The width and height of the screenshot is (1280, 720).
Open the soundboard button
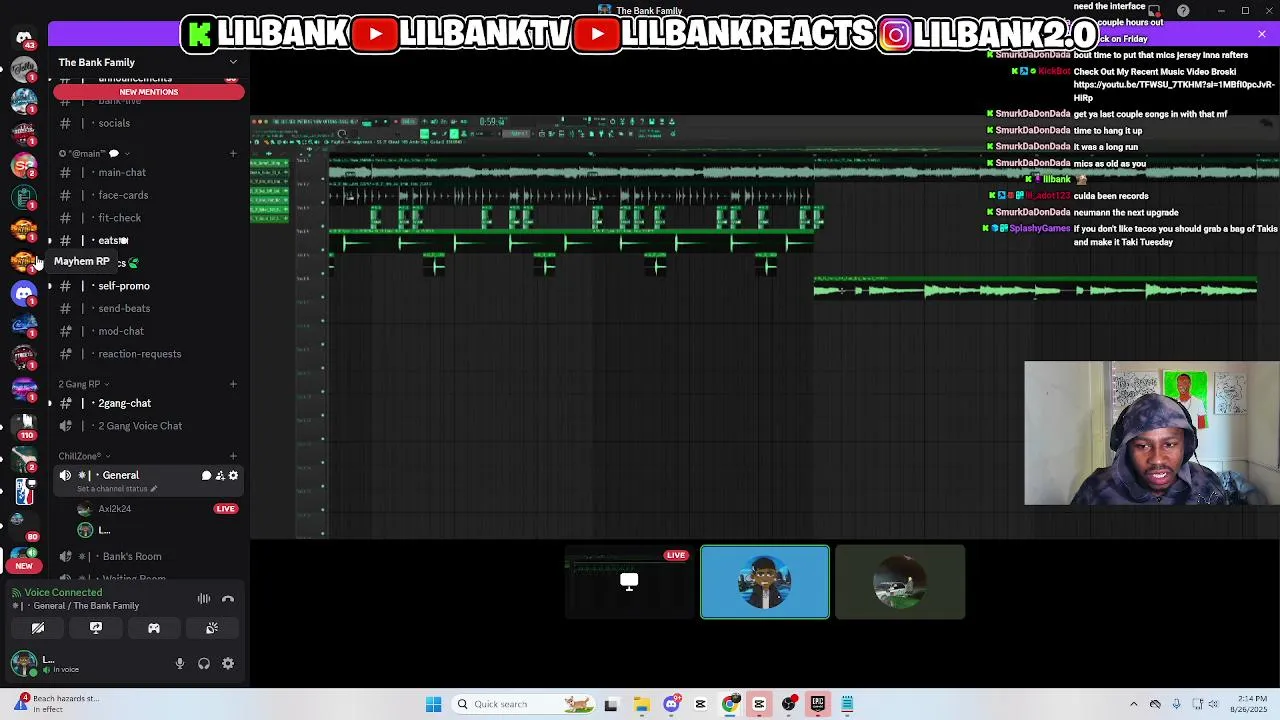click(212, 628)
